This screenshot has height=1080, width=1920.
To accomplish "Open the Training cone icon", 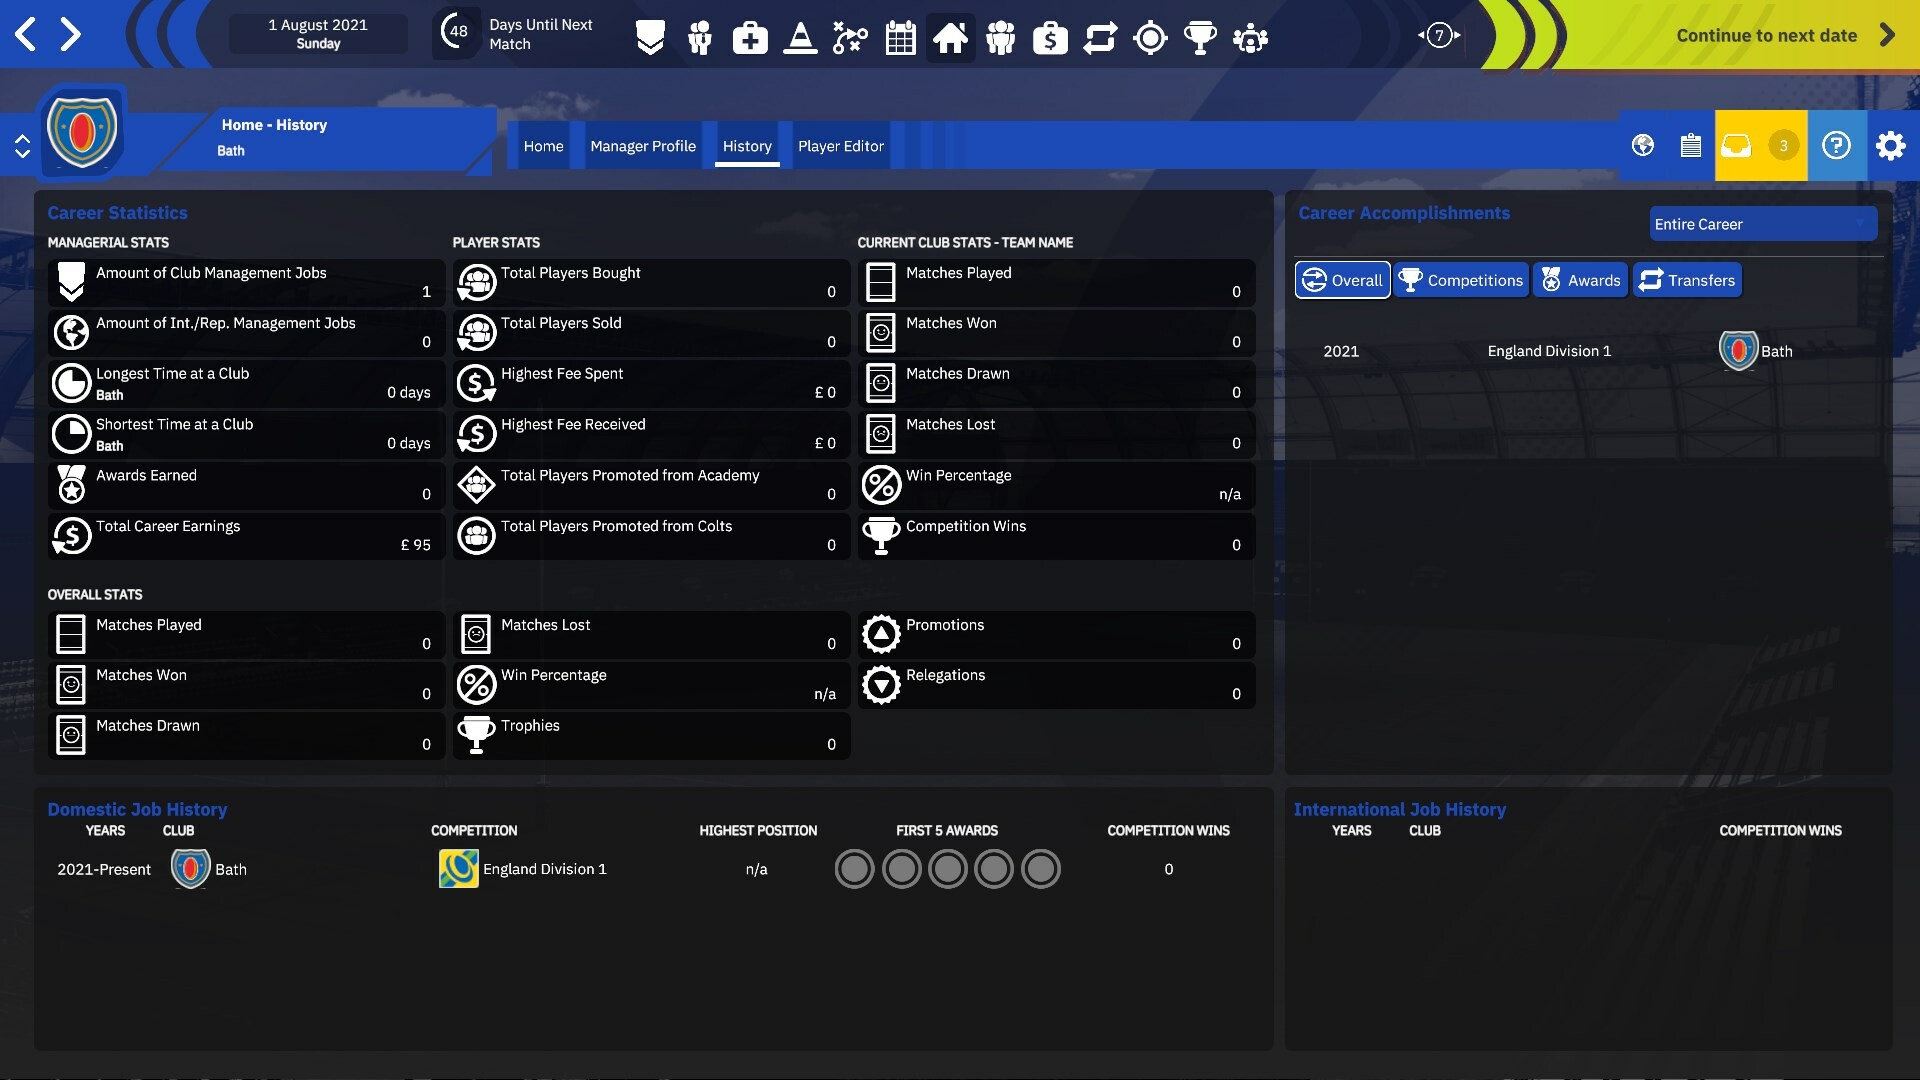I will click(800, 37).
